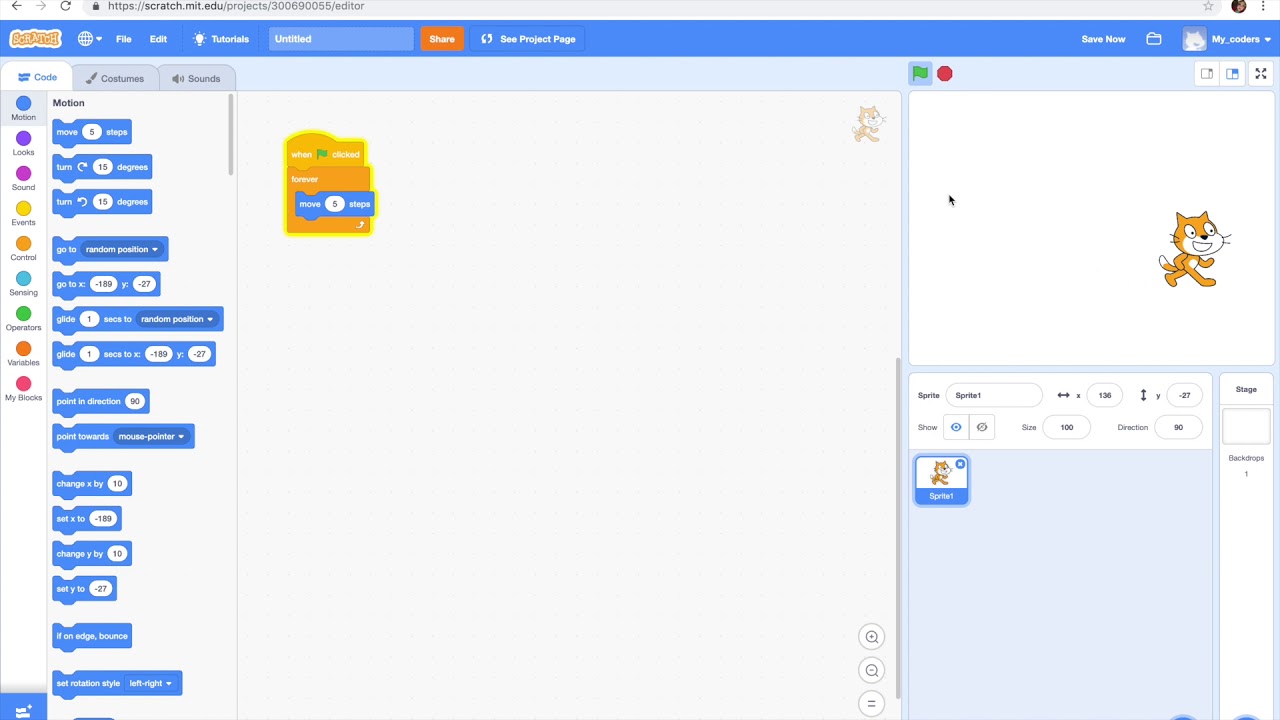The height and width of the screenshot is (720, 1280).
Task: Open the go to random position dropdown
Action: [x=122, y=249]
